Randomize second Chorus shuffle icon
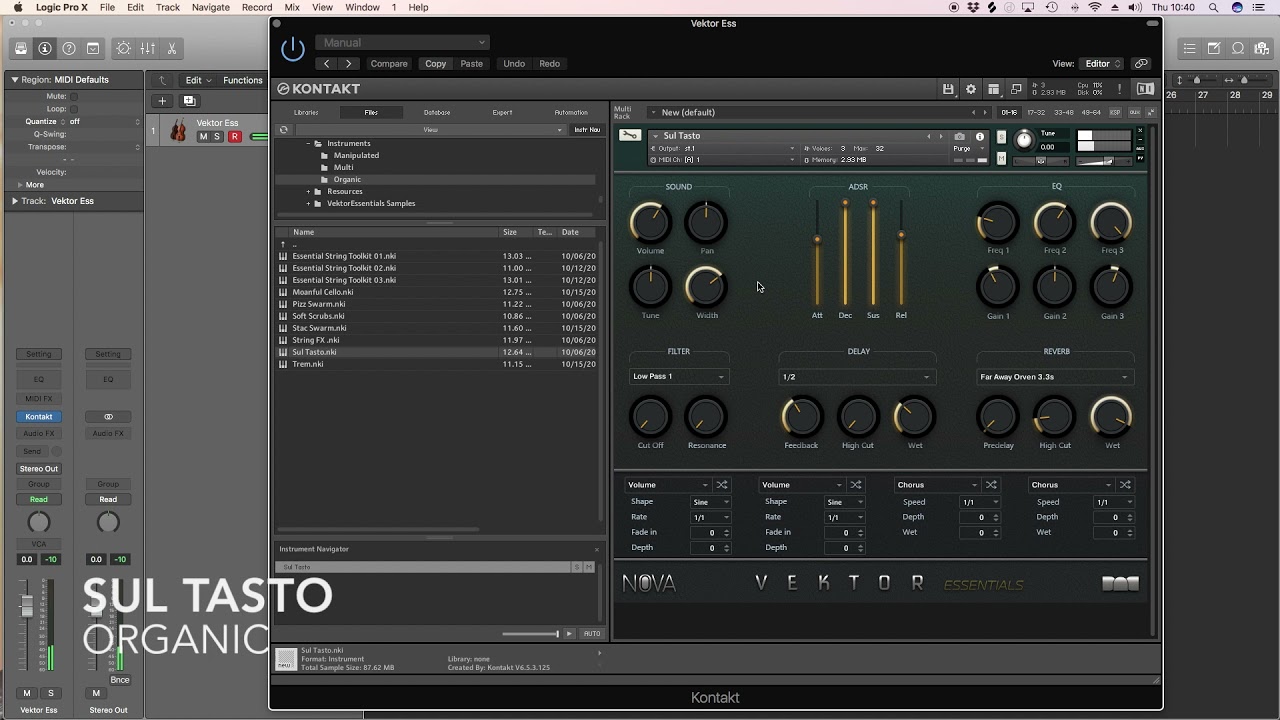 pyautogui.click(x=1125, y=485)
